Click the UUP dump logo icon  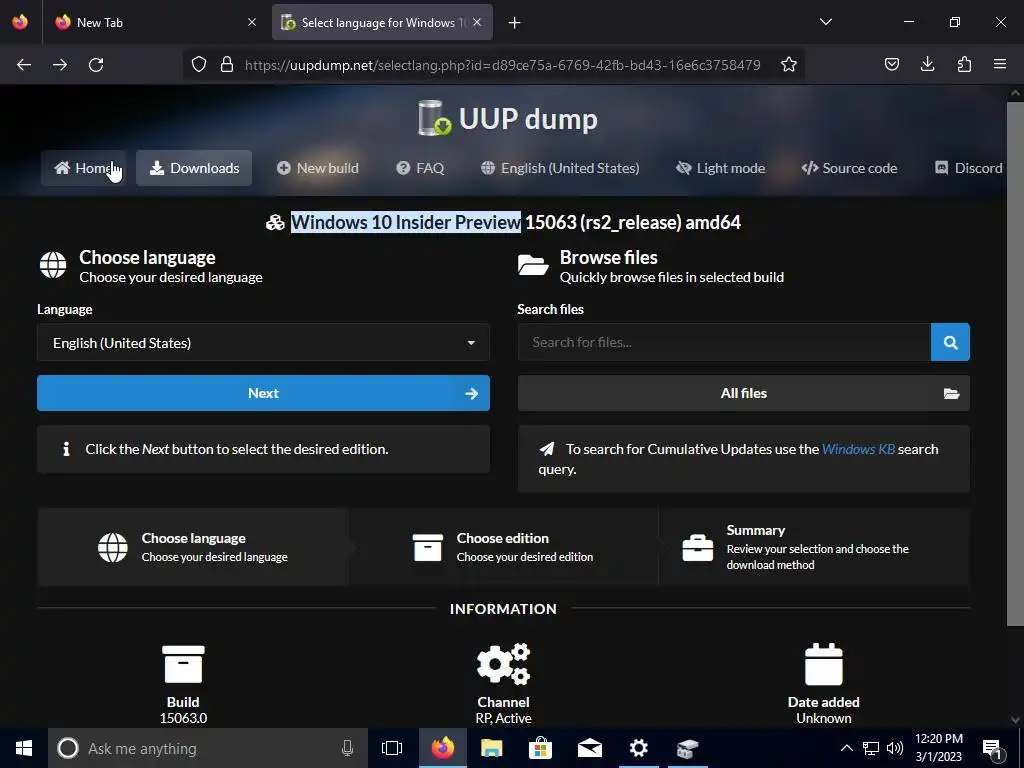(x=434, y=118)
